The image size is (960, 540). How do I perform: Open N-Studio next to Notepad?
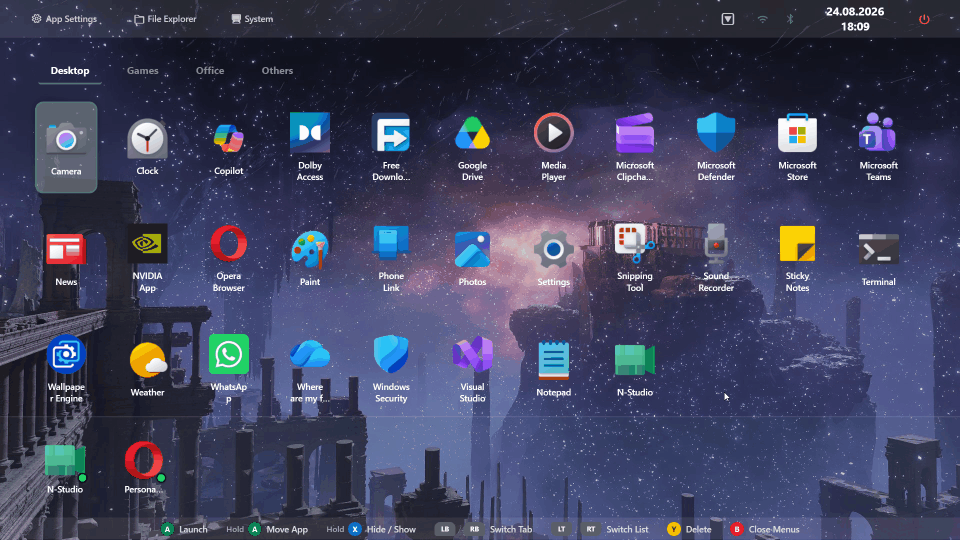[x=635, y=369]
